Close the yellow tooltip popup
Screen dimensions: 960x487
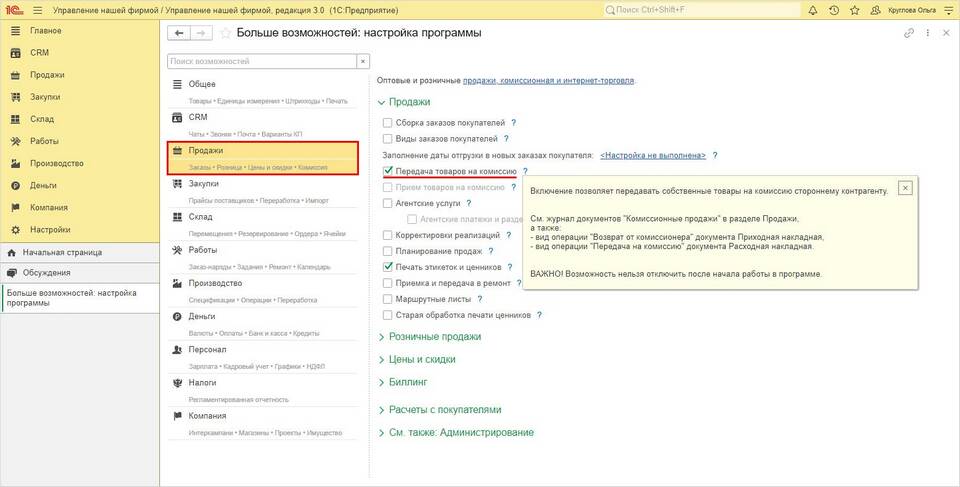[905, 188]
